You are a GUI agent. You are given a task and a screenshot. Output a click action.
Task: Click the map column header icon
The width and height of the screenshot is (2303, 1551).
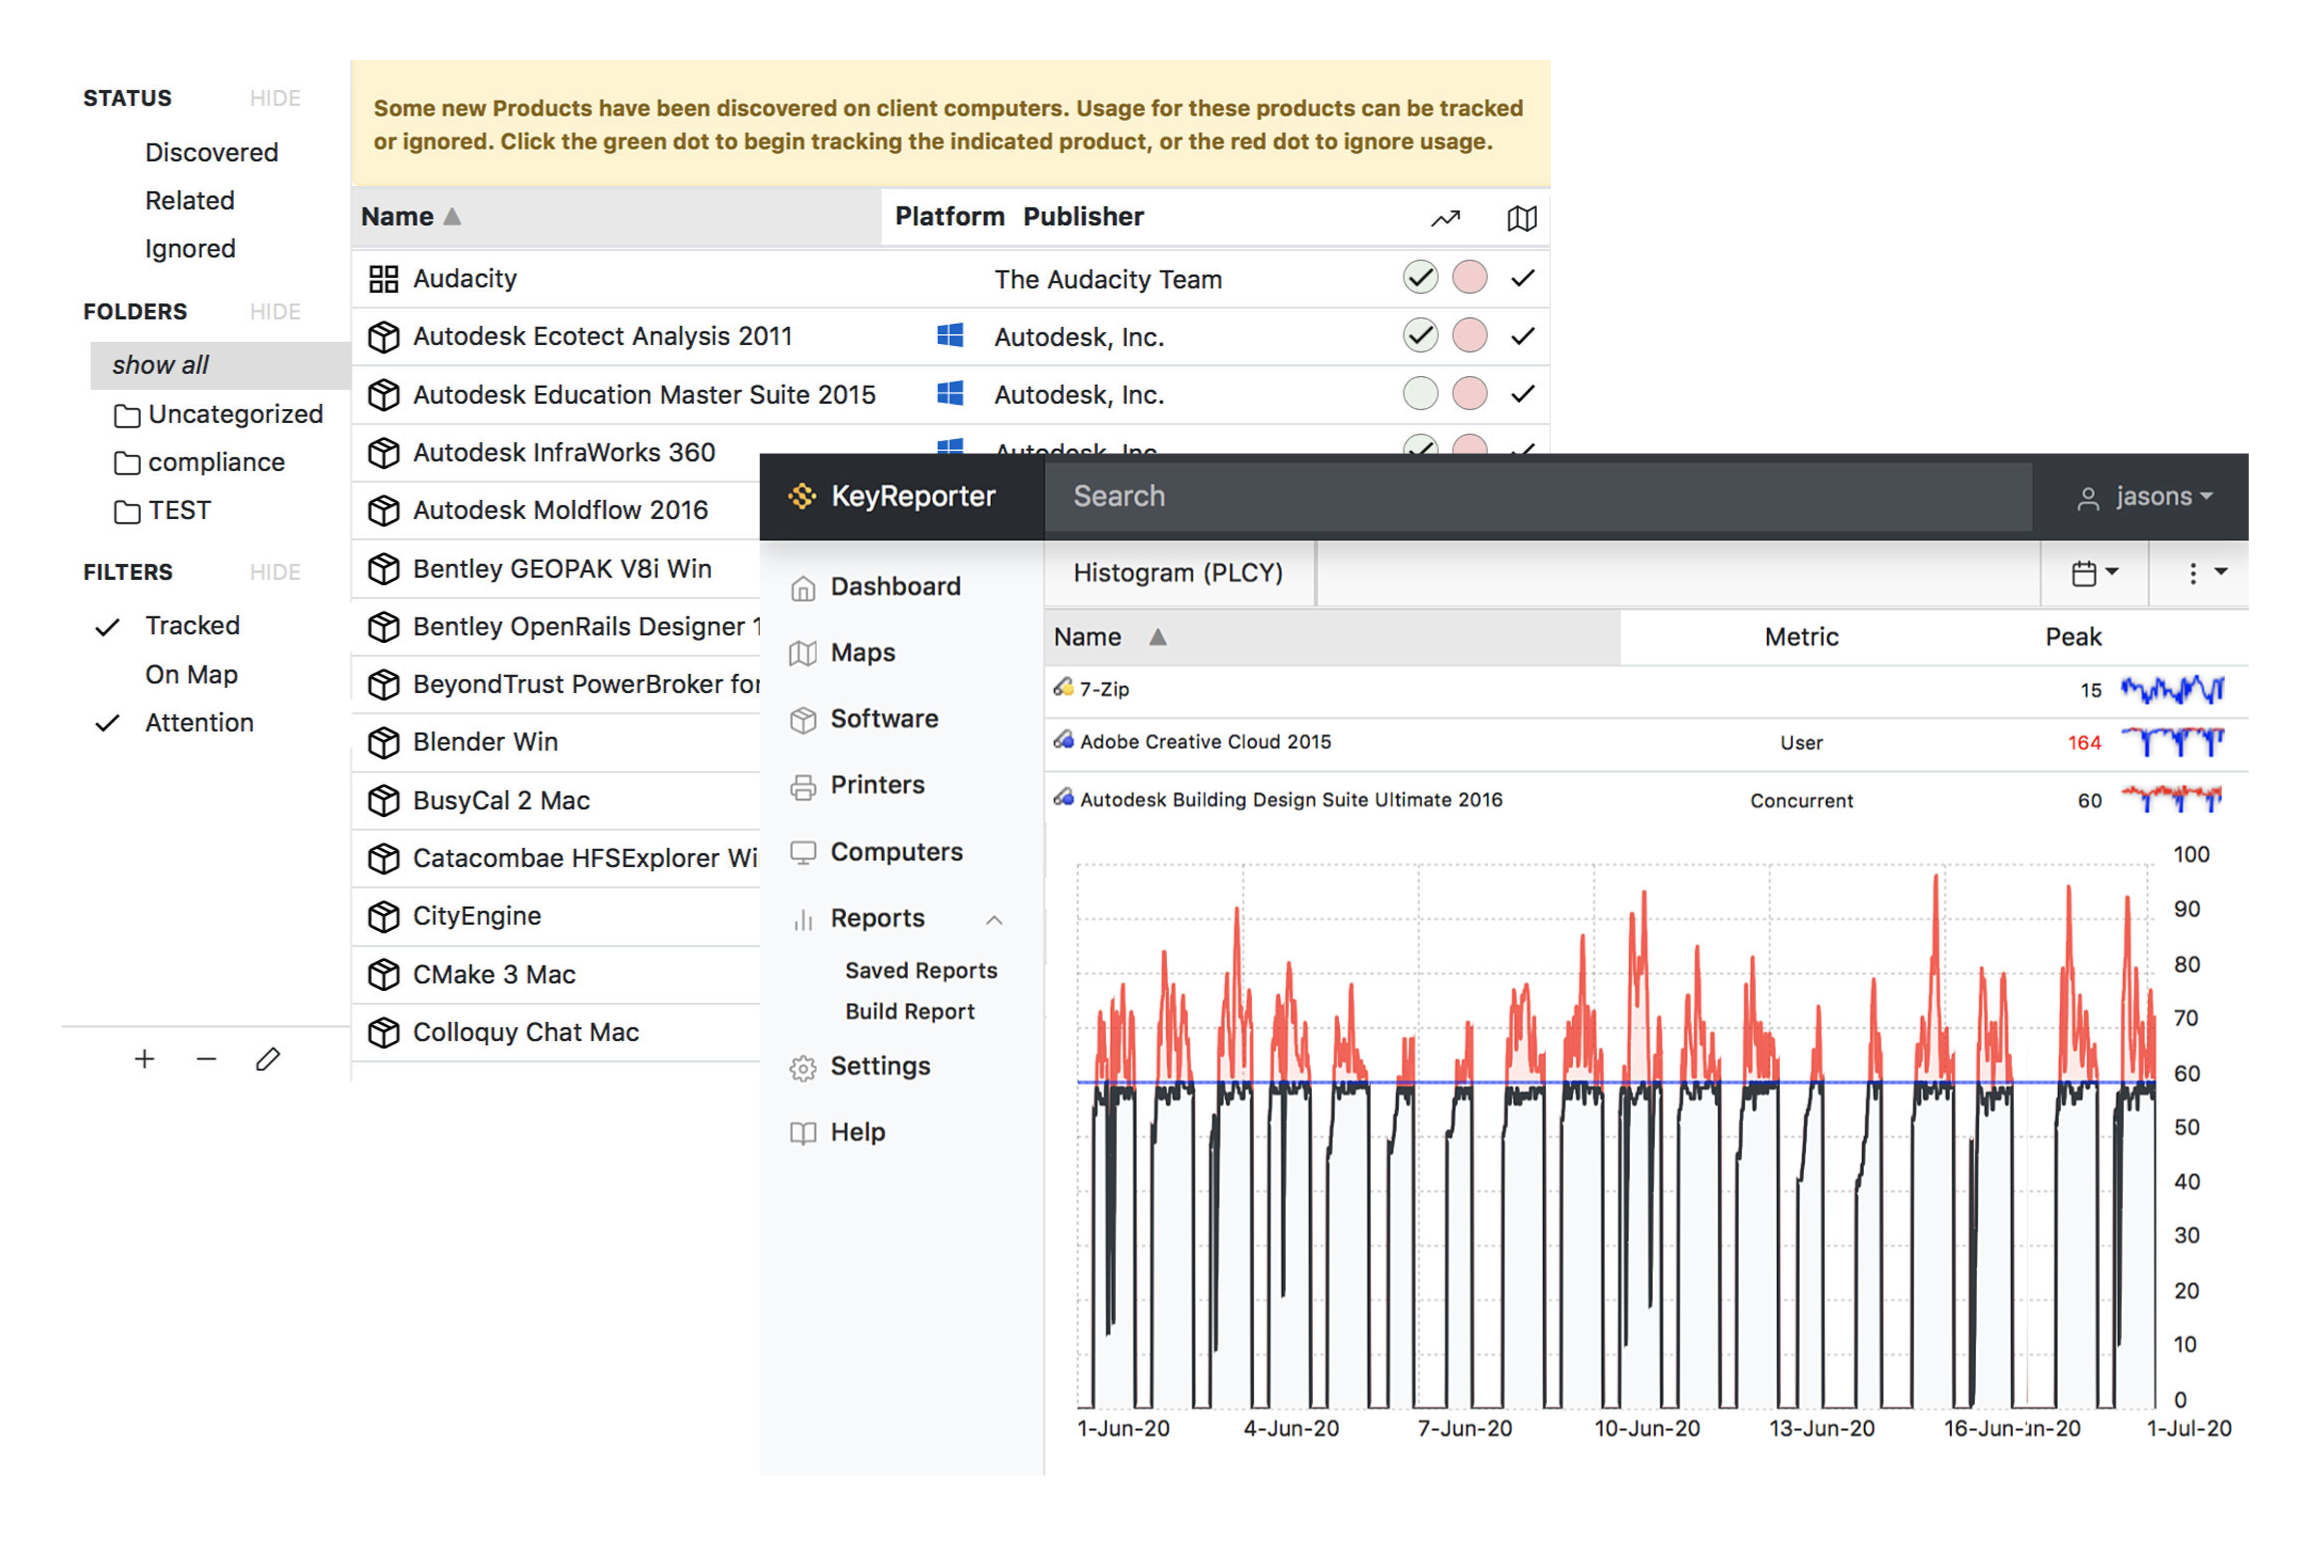click(1521, 218)
